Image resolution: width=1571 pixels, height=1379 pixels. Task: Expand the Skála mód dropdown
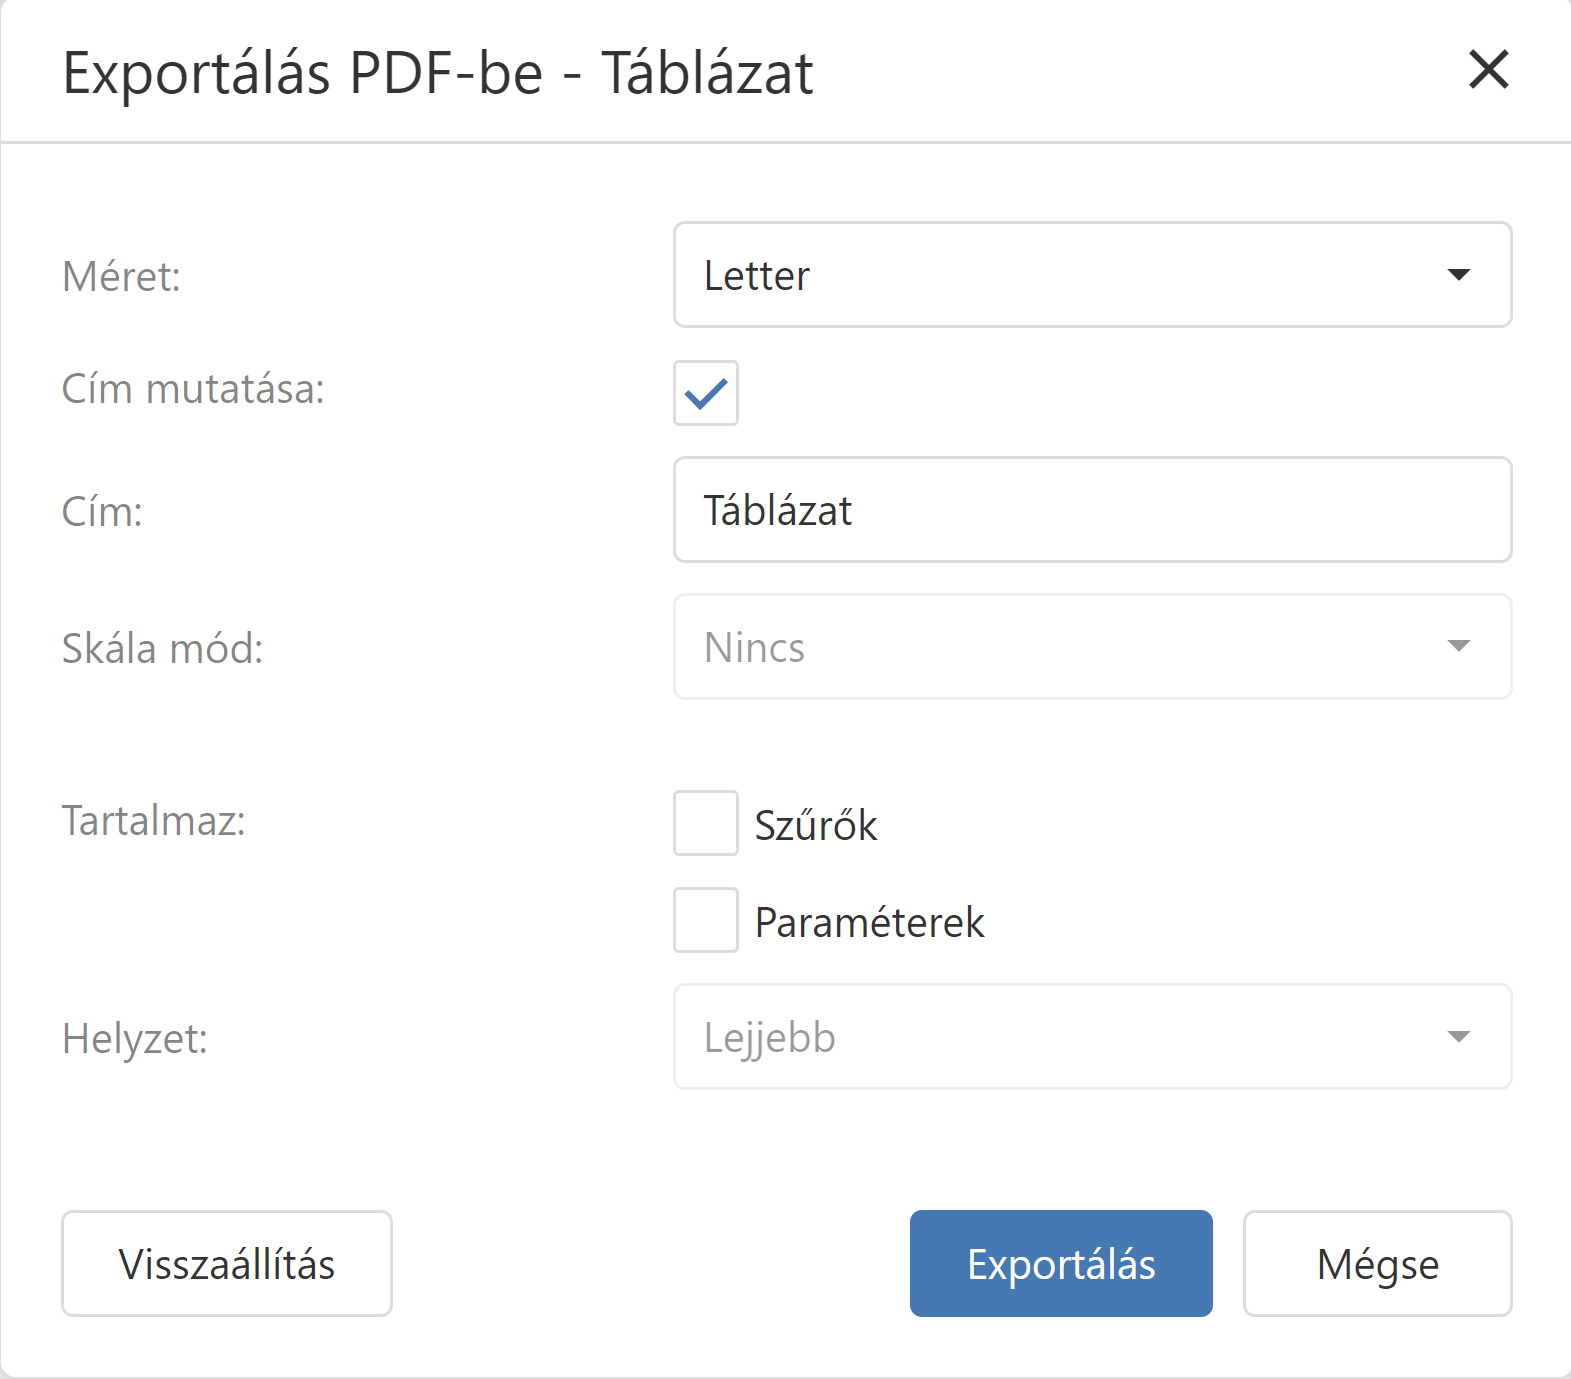(x=1070, y=647)
